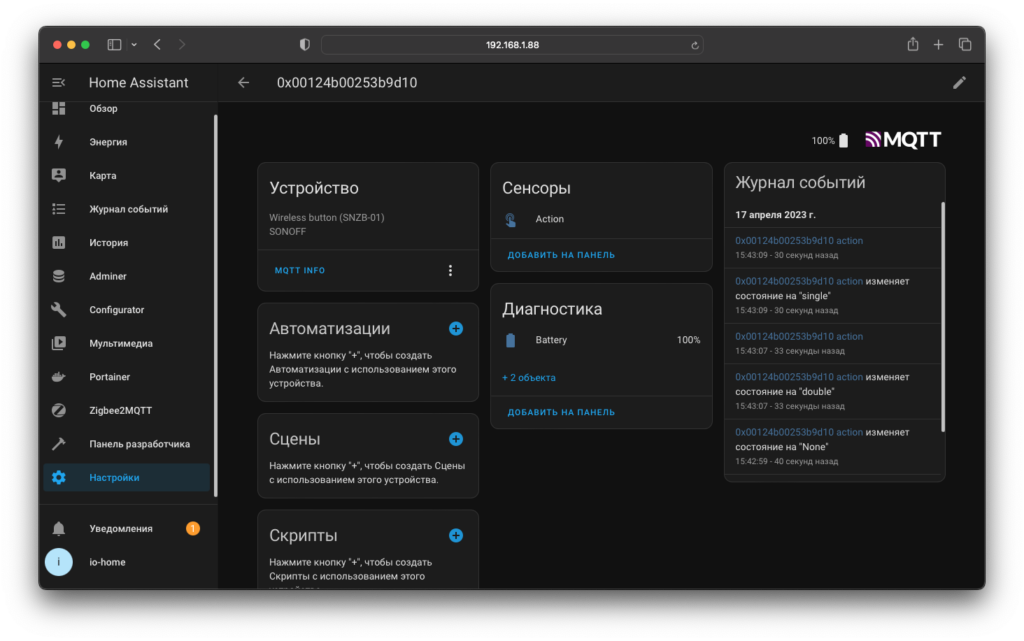Add a new script with plus icon
This screenshot has height=641, width=1024.
[456, 535]
